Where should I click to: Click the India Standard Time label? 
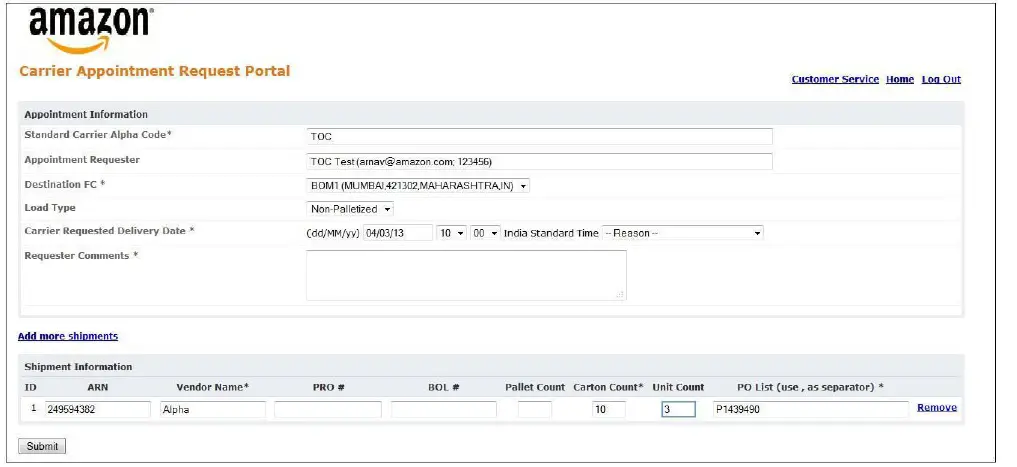551,233
